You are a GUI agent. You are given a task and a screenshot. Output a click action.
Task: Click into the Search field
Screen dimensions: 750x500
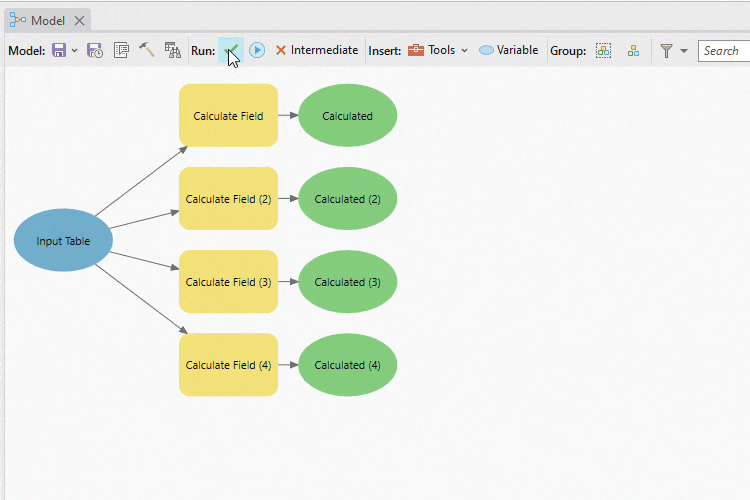[x=723, y=50]
